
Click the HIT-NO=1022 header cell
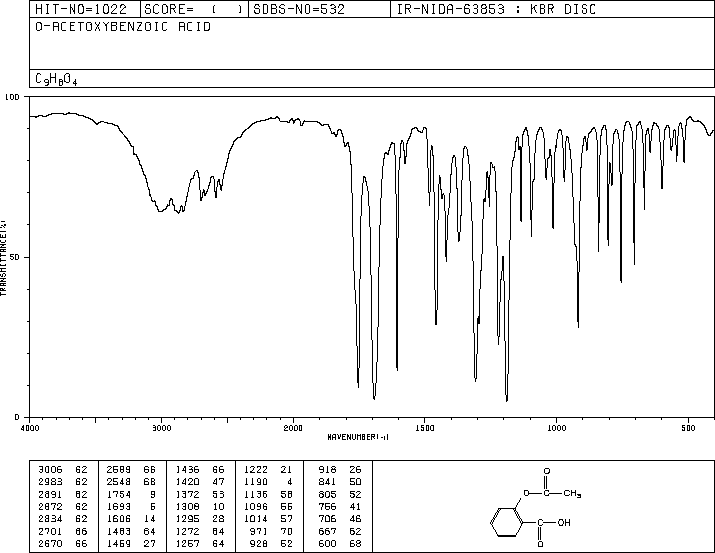[84, 9]
